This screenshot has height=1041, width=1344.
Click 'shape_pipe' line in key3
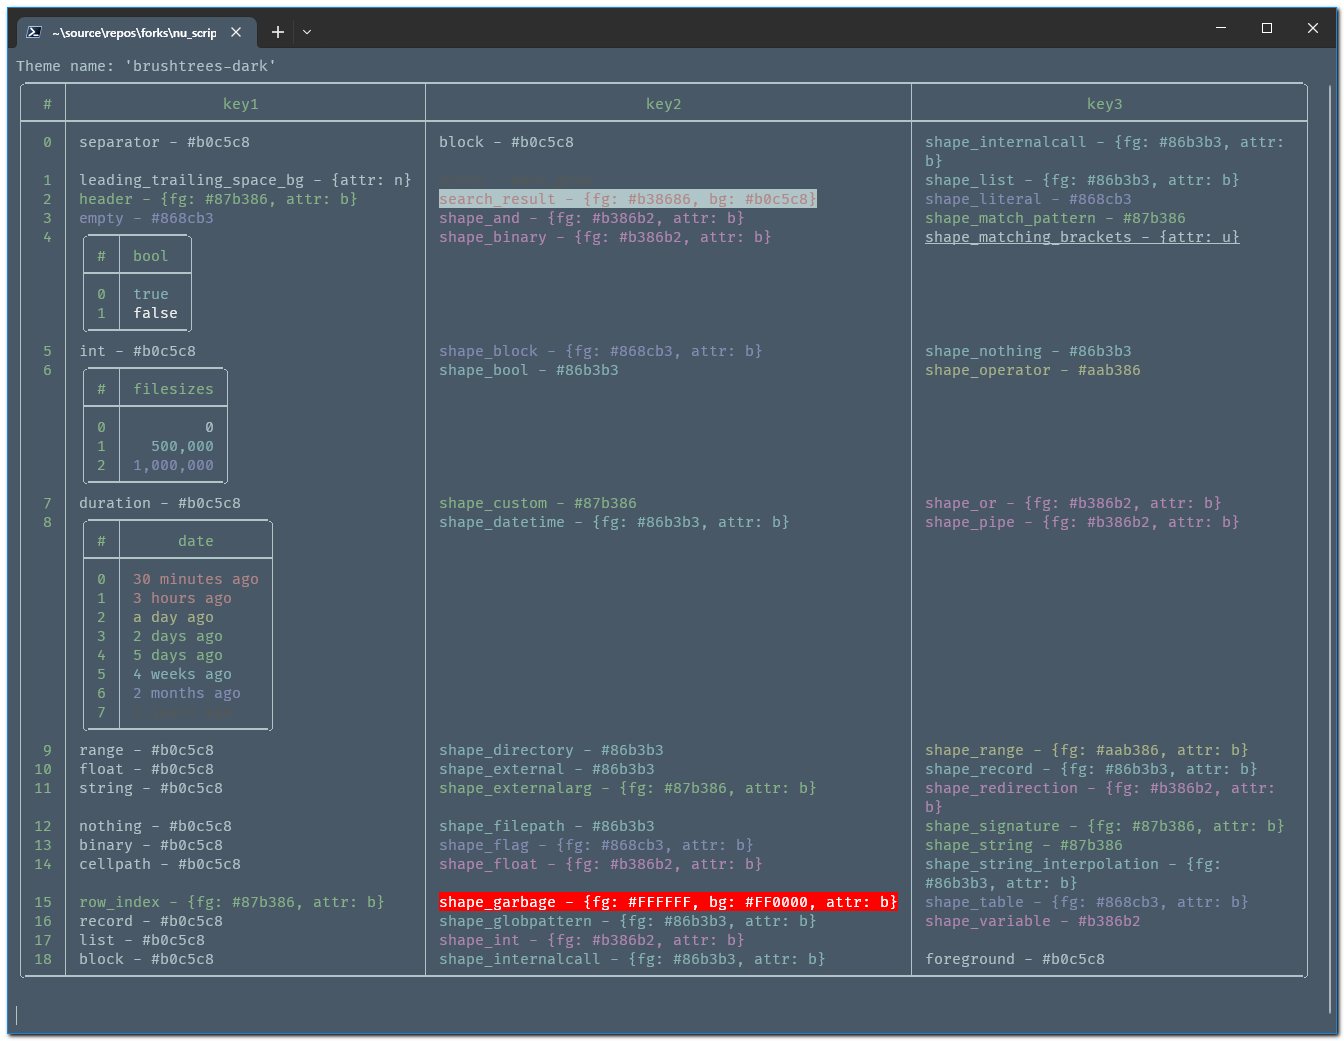coord(1083,522)
